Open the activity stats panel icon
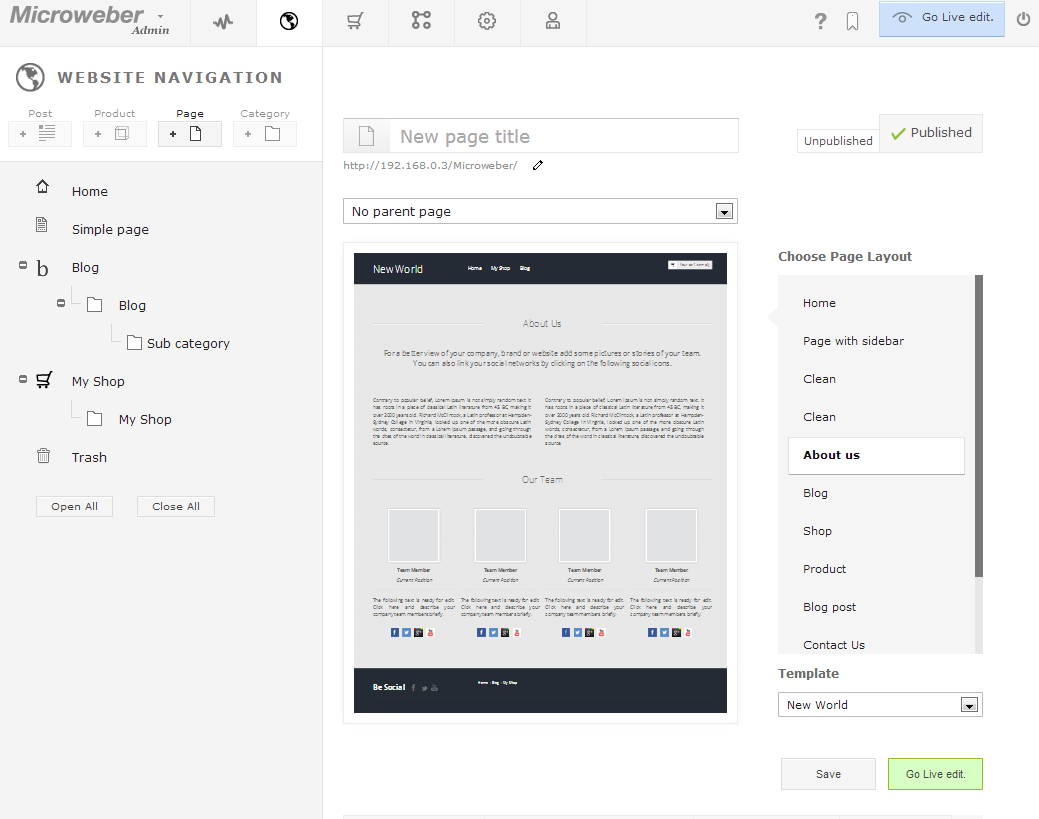1039x819 pixels. (x=222, y=20)
